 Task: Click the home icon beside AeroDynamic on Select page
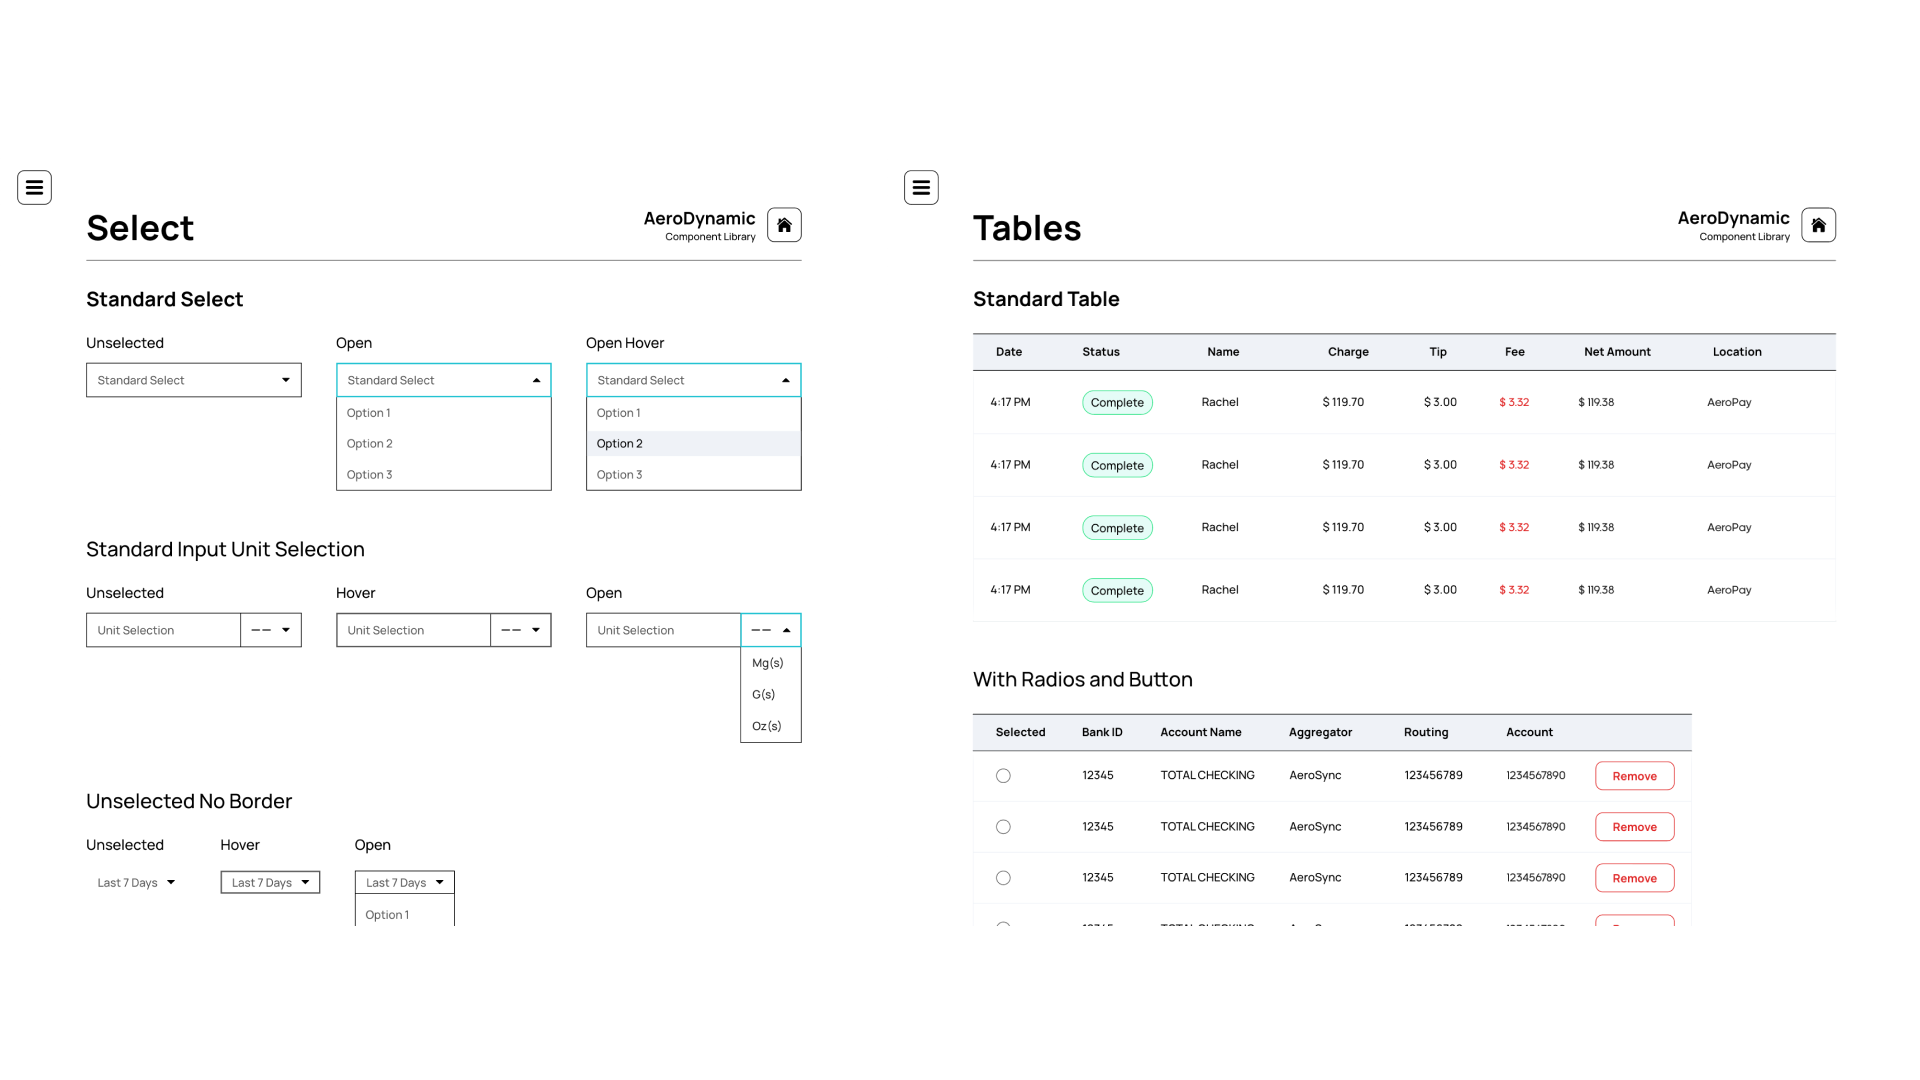[784, 224]
